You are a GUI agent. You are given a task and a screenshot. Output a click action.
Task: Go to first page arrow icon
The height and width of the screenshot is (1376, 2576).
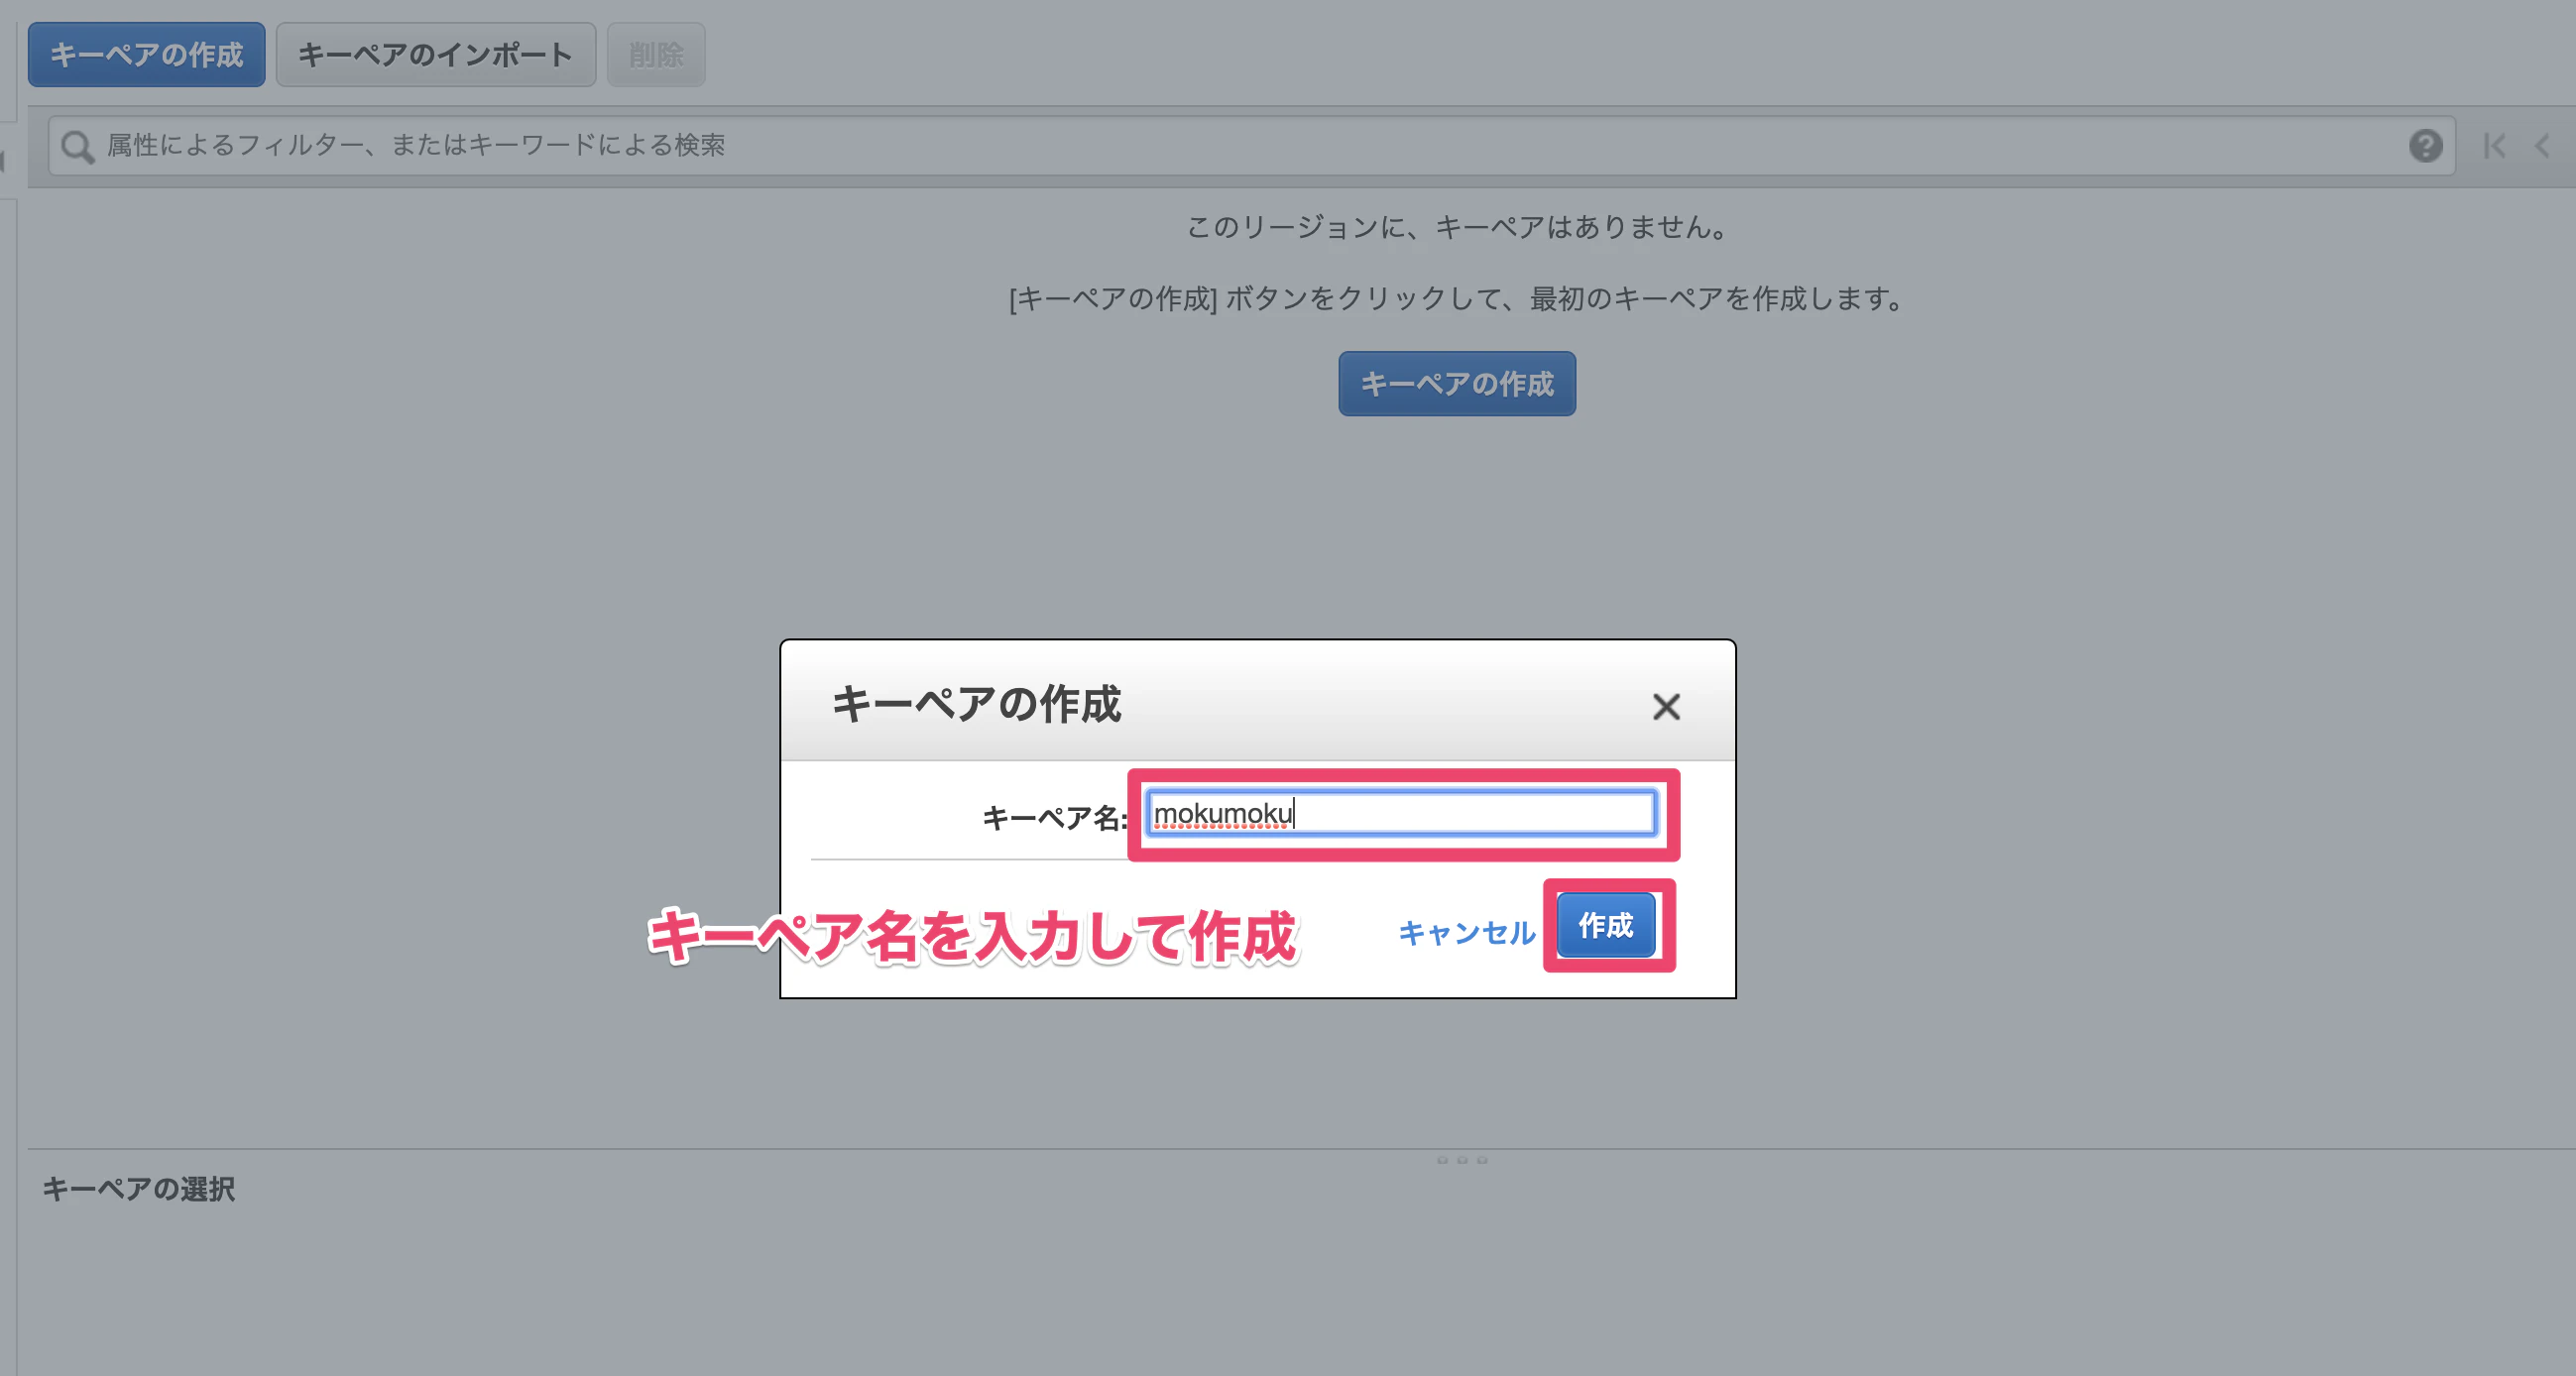2494,146
